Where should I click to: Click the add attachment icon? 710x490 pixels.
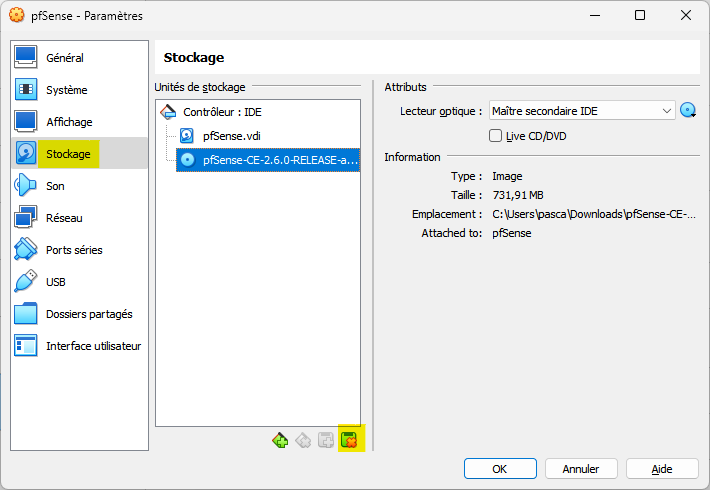[x=326, y=440]
